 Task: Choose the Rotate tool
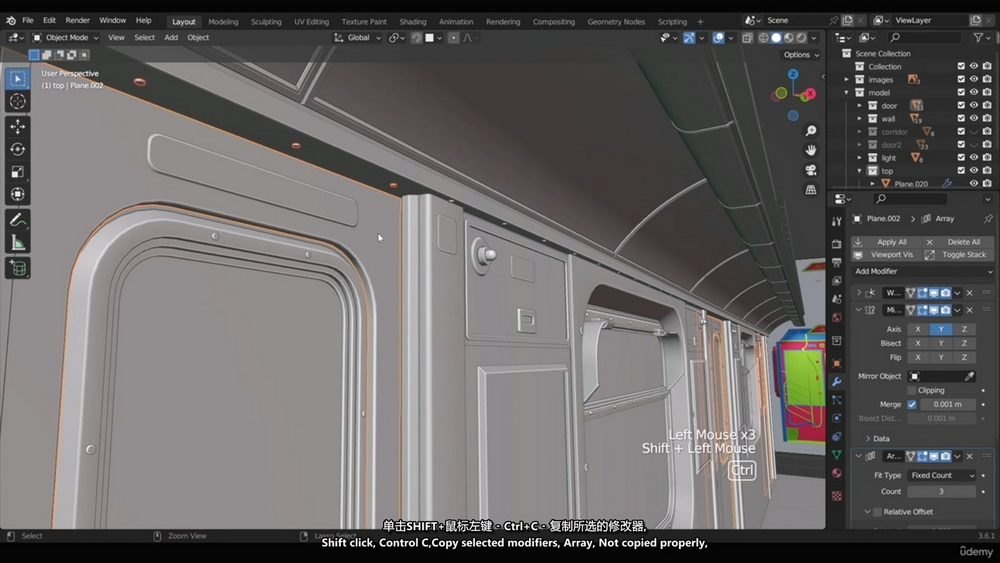(17, 149)
